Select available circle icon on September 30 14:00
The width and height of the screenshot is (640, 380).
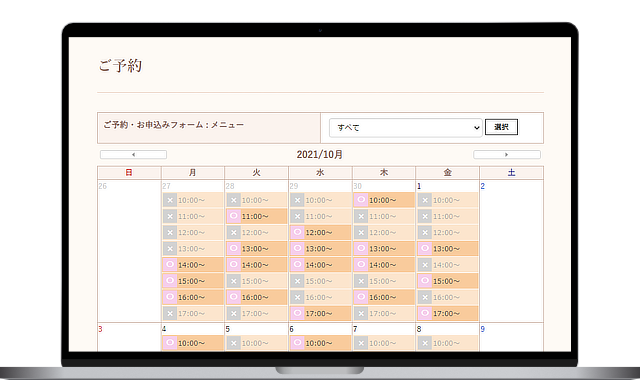361,265
